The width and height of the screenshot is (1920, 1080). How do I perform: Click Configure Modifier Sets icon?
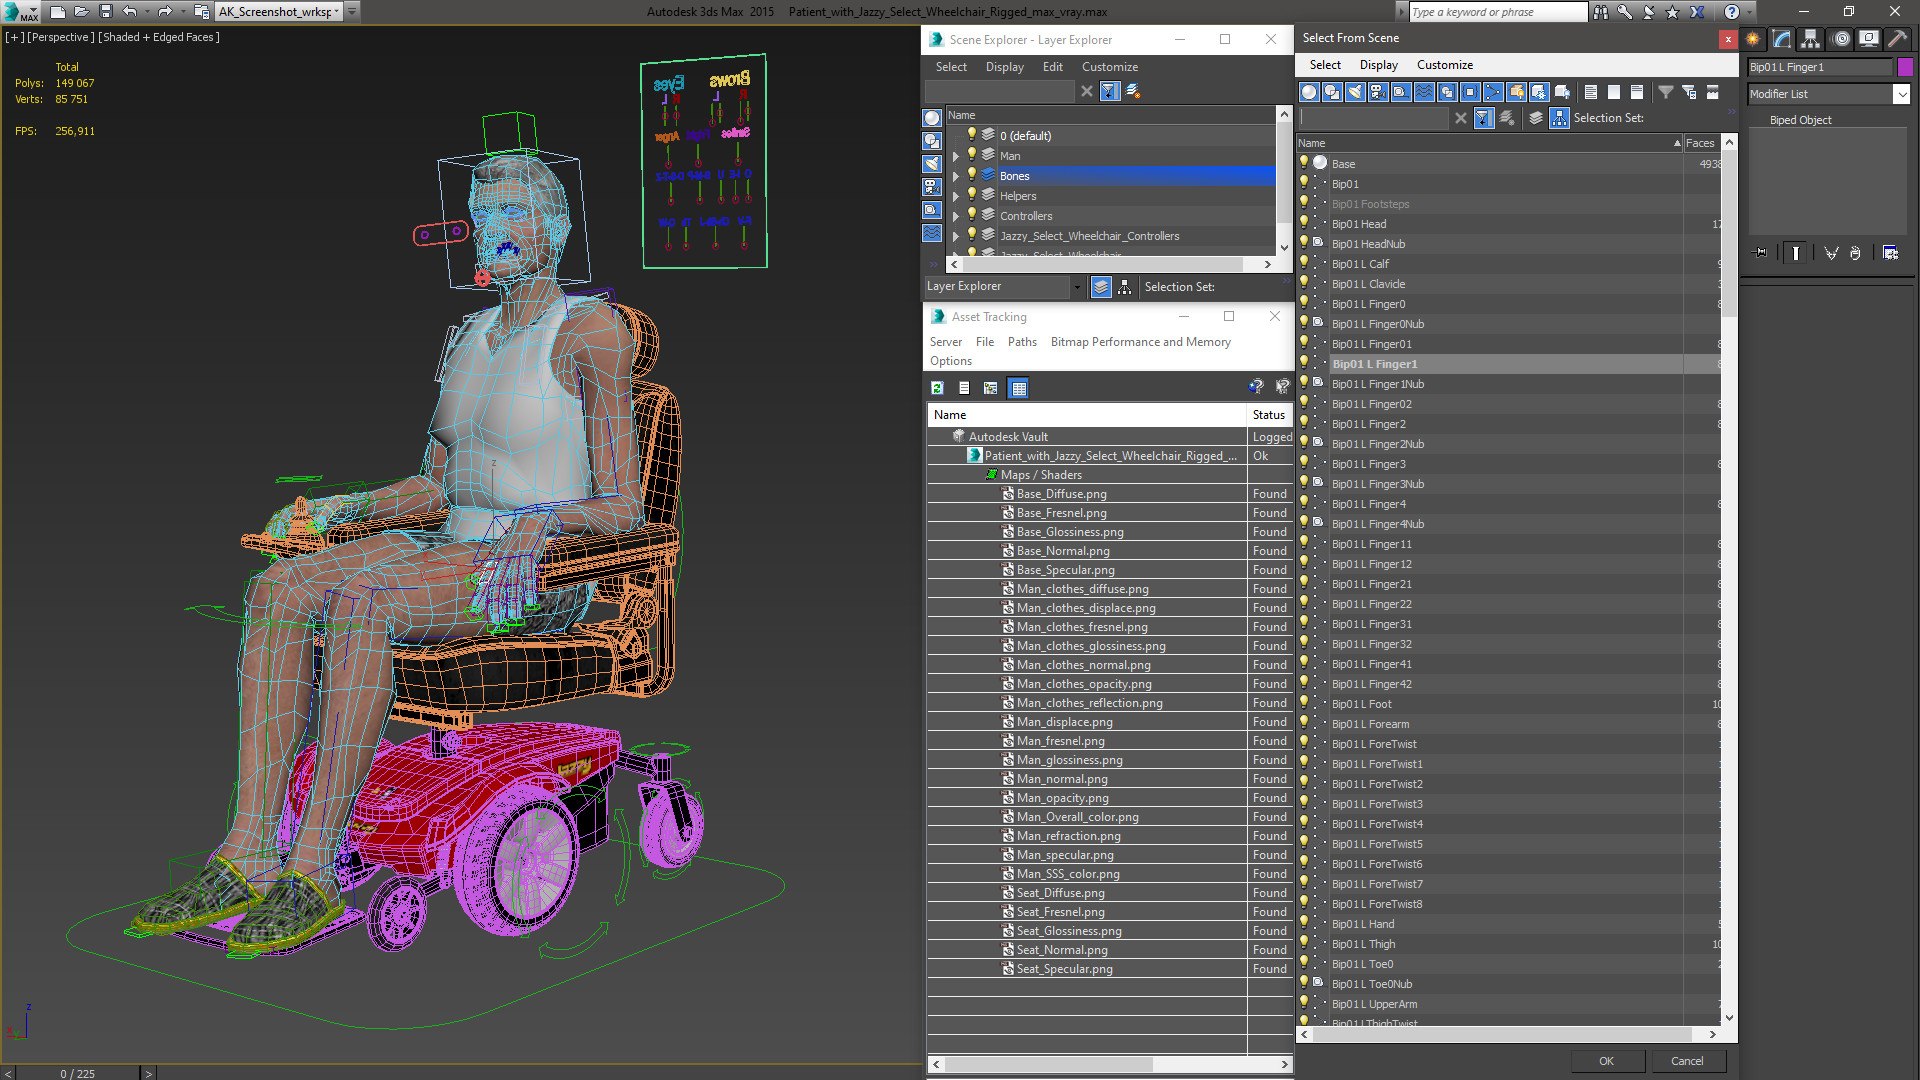click(1891, 253)
